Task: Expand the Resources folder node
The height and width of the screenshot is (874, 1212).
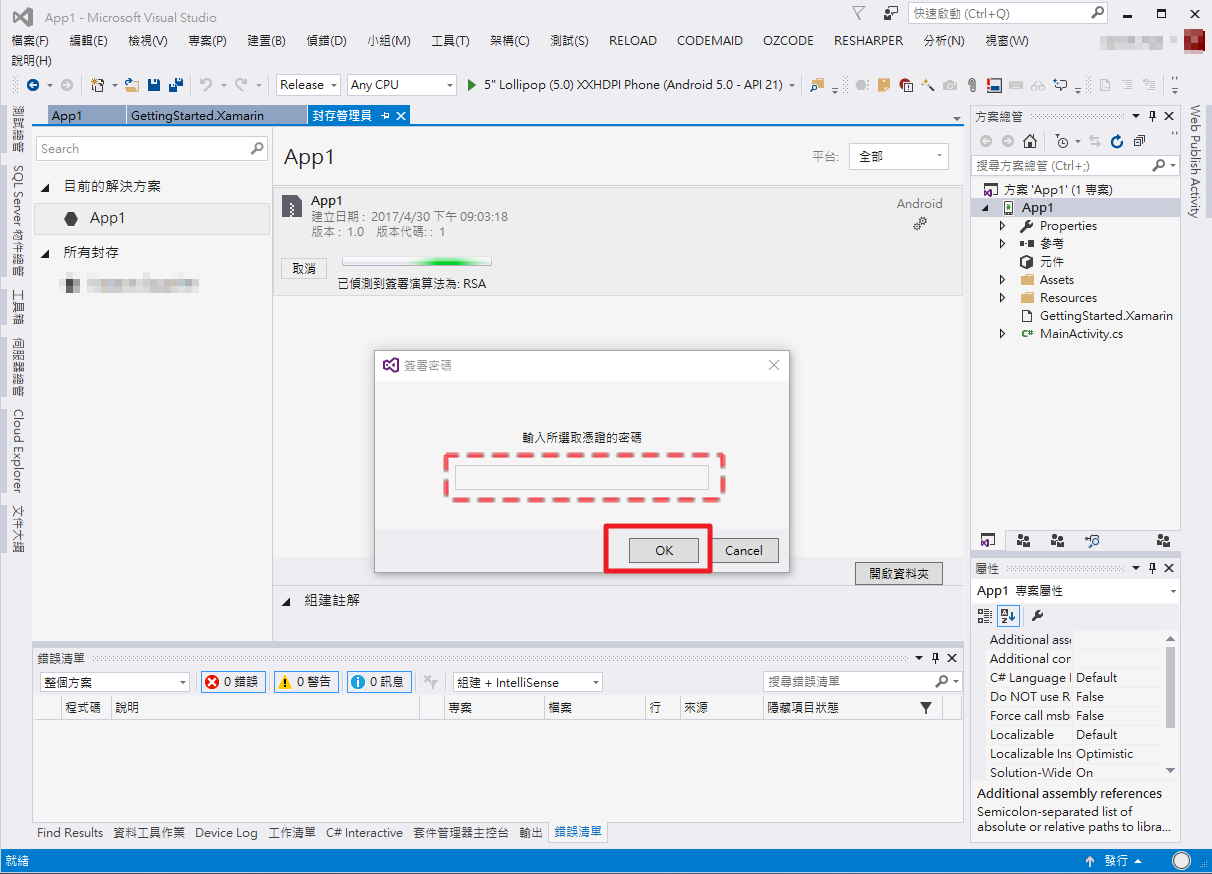Action: coord(1003,298)
